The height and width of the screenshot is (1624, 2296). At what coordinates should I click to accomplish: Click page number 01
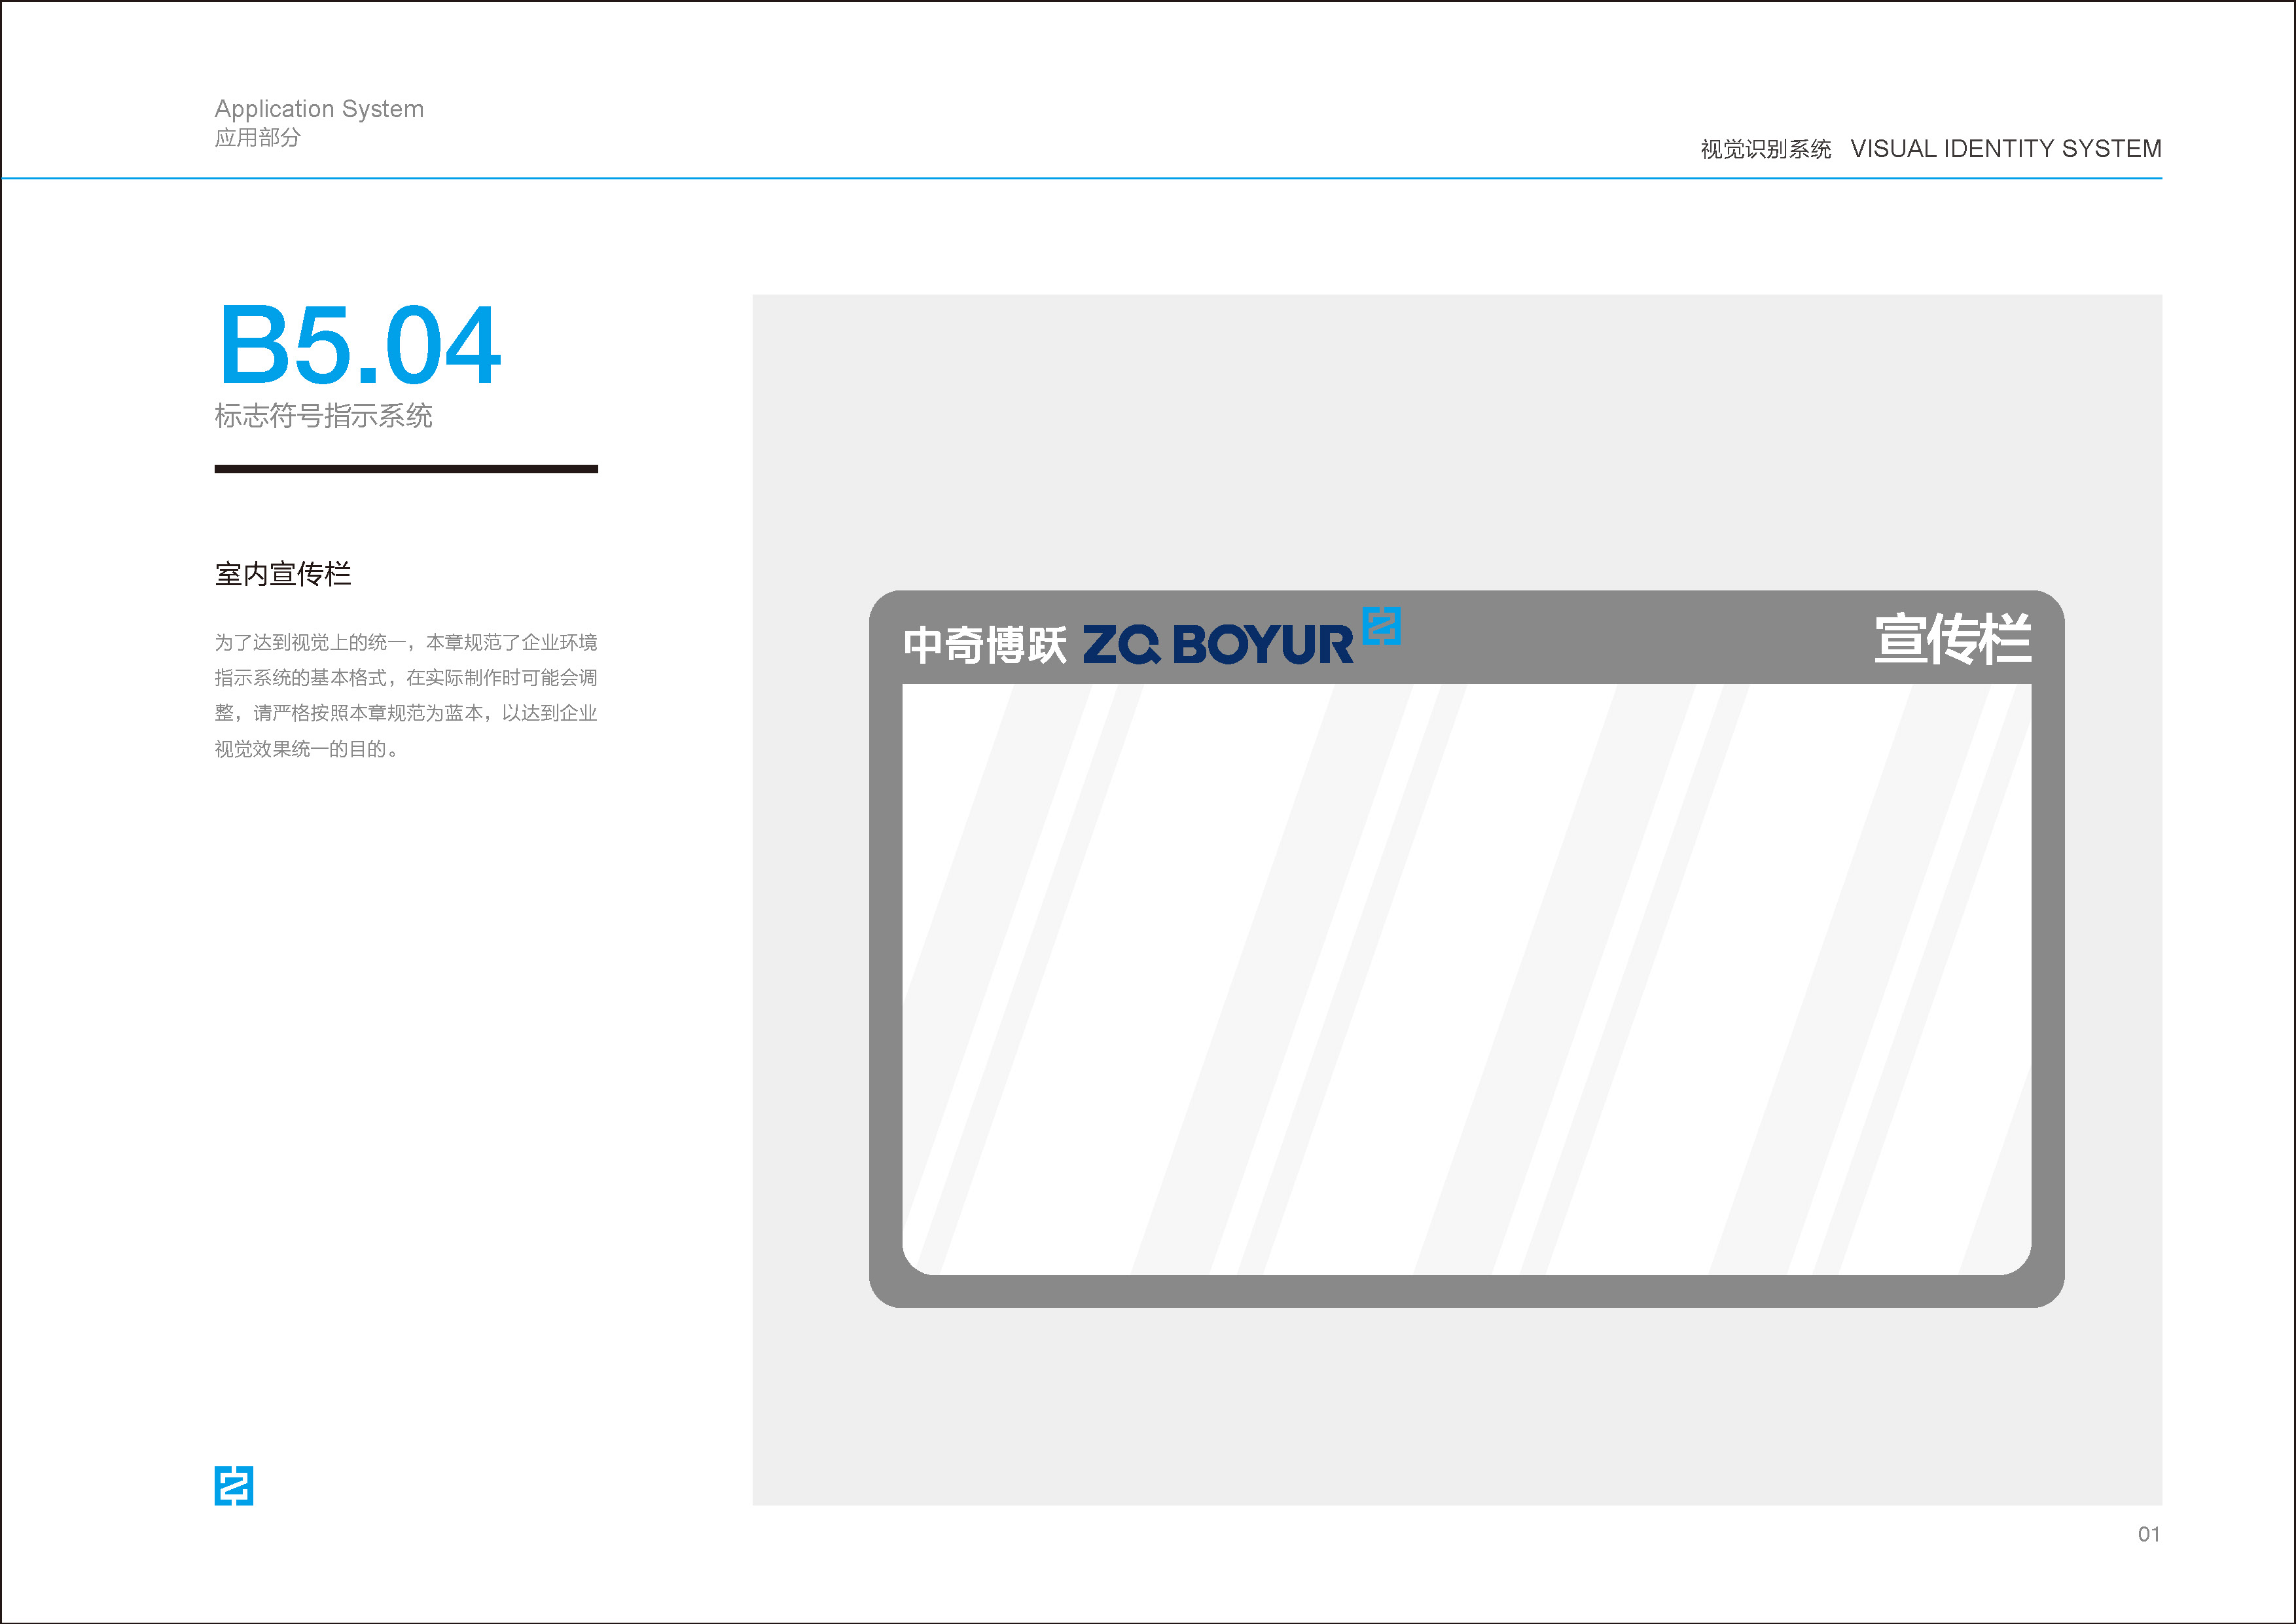tap(2148, 1534)
